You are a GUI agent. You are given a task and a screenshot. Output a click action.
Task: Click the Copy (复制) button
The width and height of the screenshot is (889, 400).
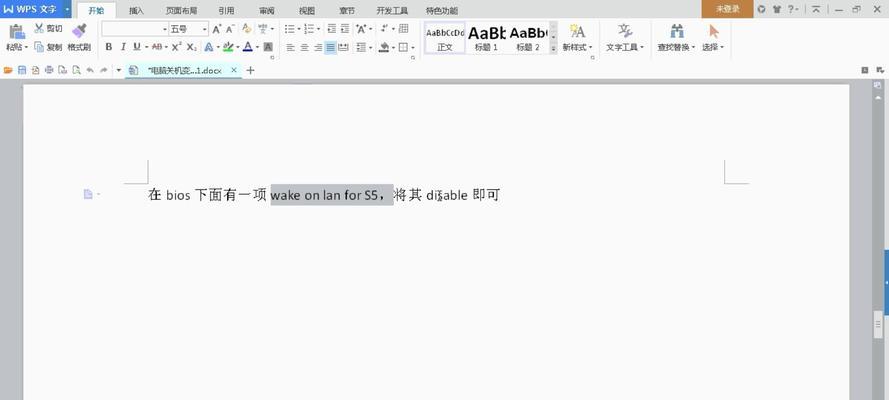pyautogui.click(x=48, y=47)
